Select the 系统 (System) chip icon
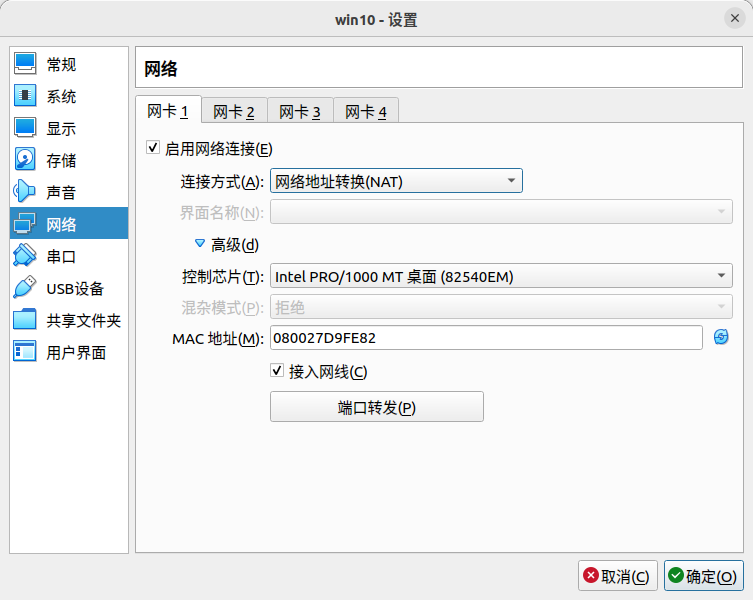Image resolution: width=753 pixels, height=600 pixels. [25, 97]
